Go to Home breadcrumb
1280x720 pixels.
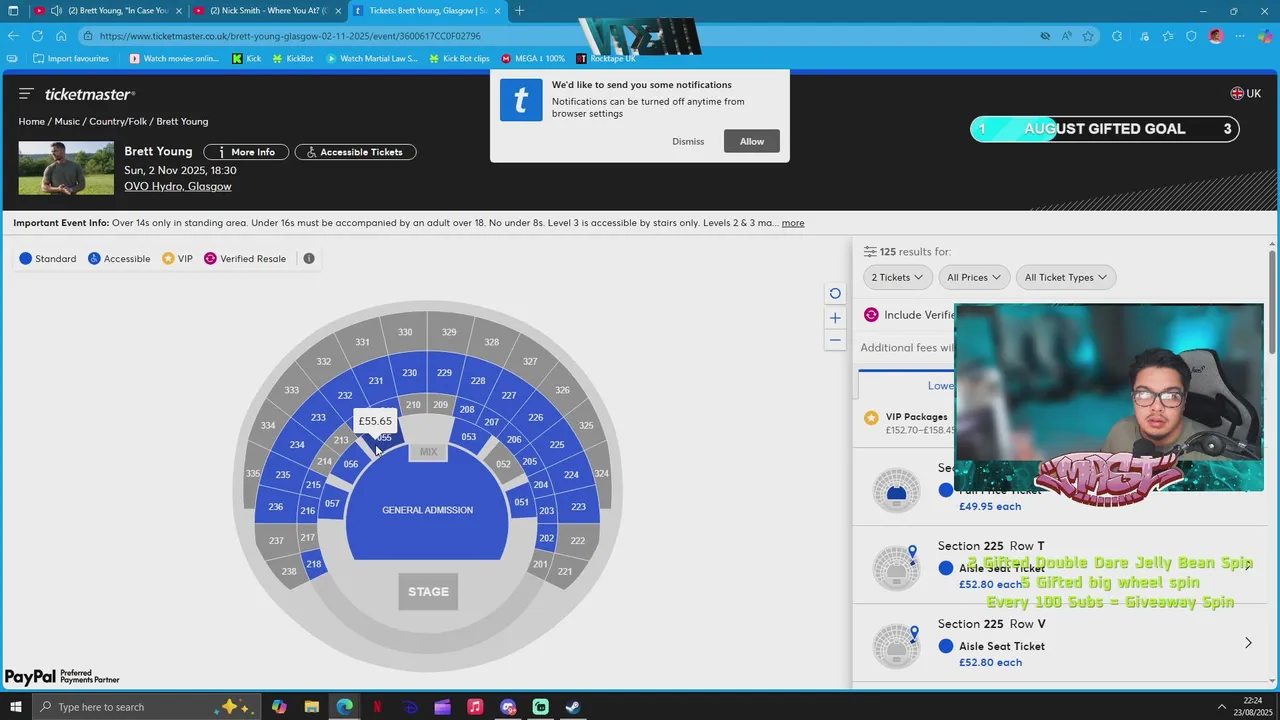(x=31, y=121)
